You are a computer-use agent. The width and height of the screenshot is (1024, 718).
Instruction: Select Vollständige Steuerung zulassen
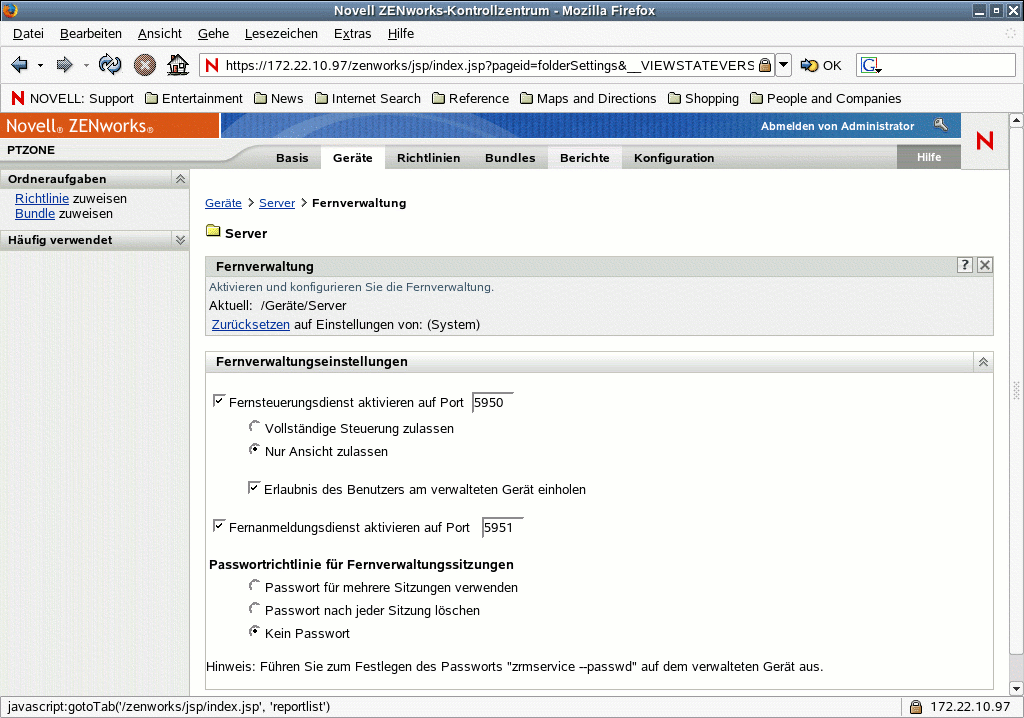pyautogui.click(x=255, y=427)
